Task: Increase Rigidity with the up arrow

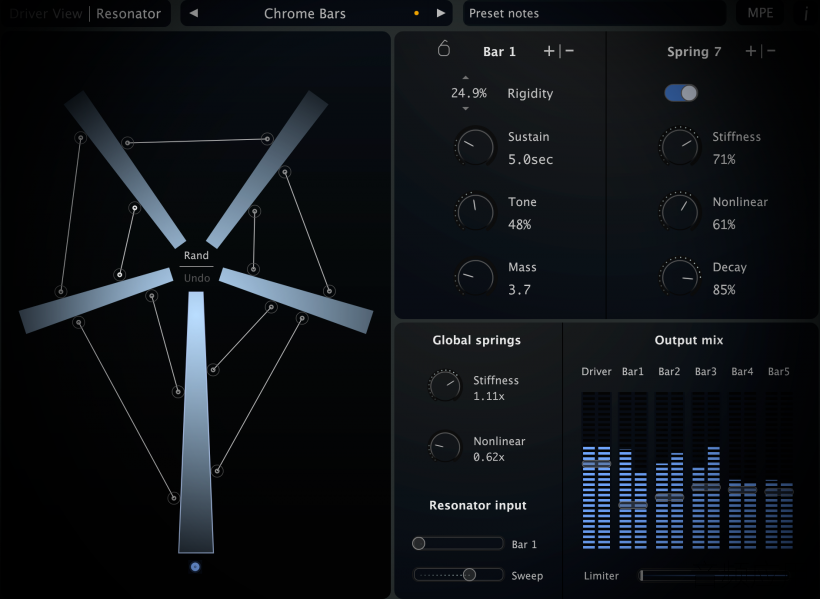Action: point(465,78)
